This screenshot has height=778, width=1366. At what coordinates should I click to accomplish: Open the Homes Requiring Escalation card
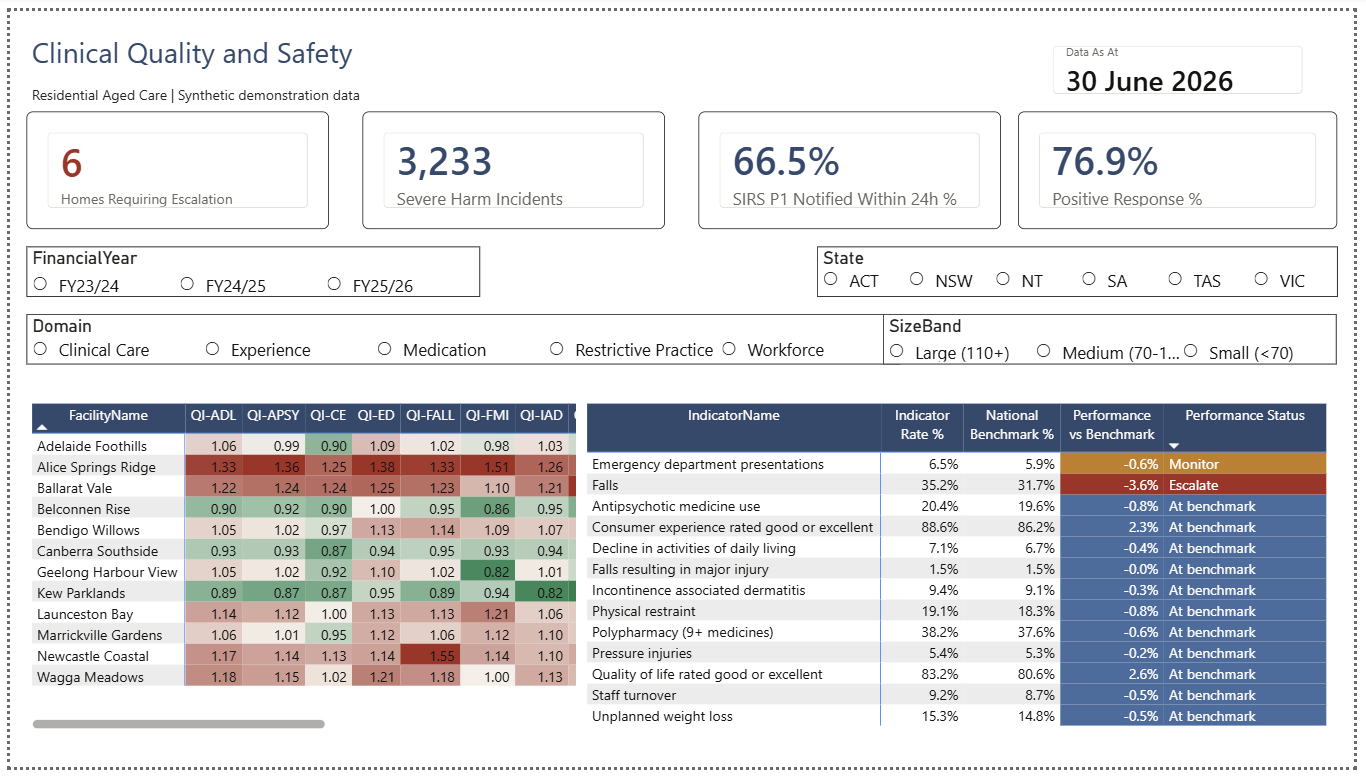tap(177, 171)
